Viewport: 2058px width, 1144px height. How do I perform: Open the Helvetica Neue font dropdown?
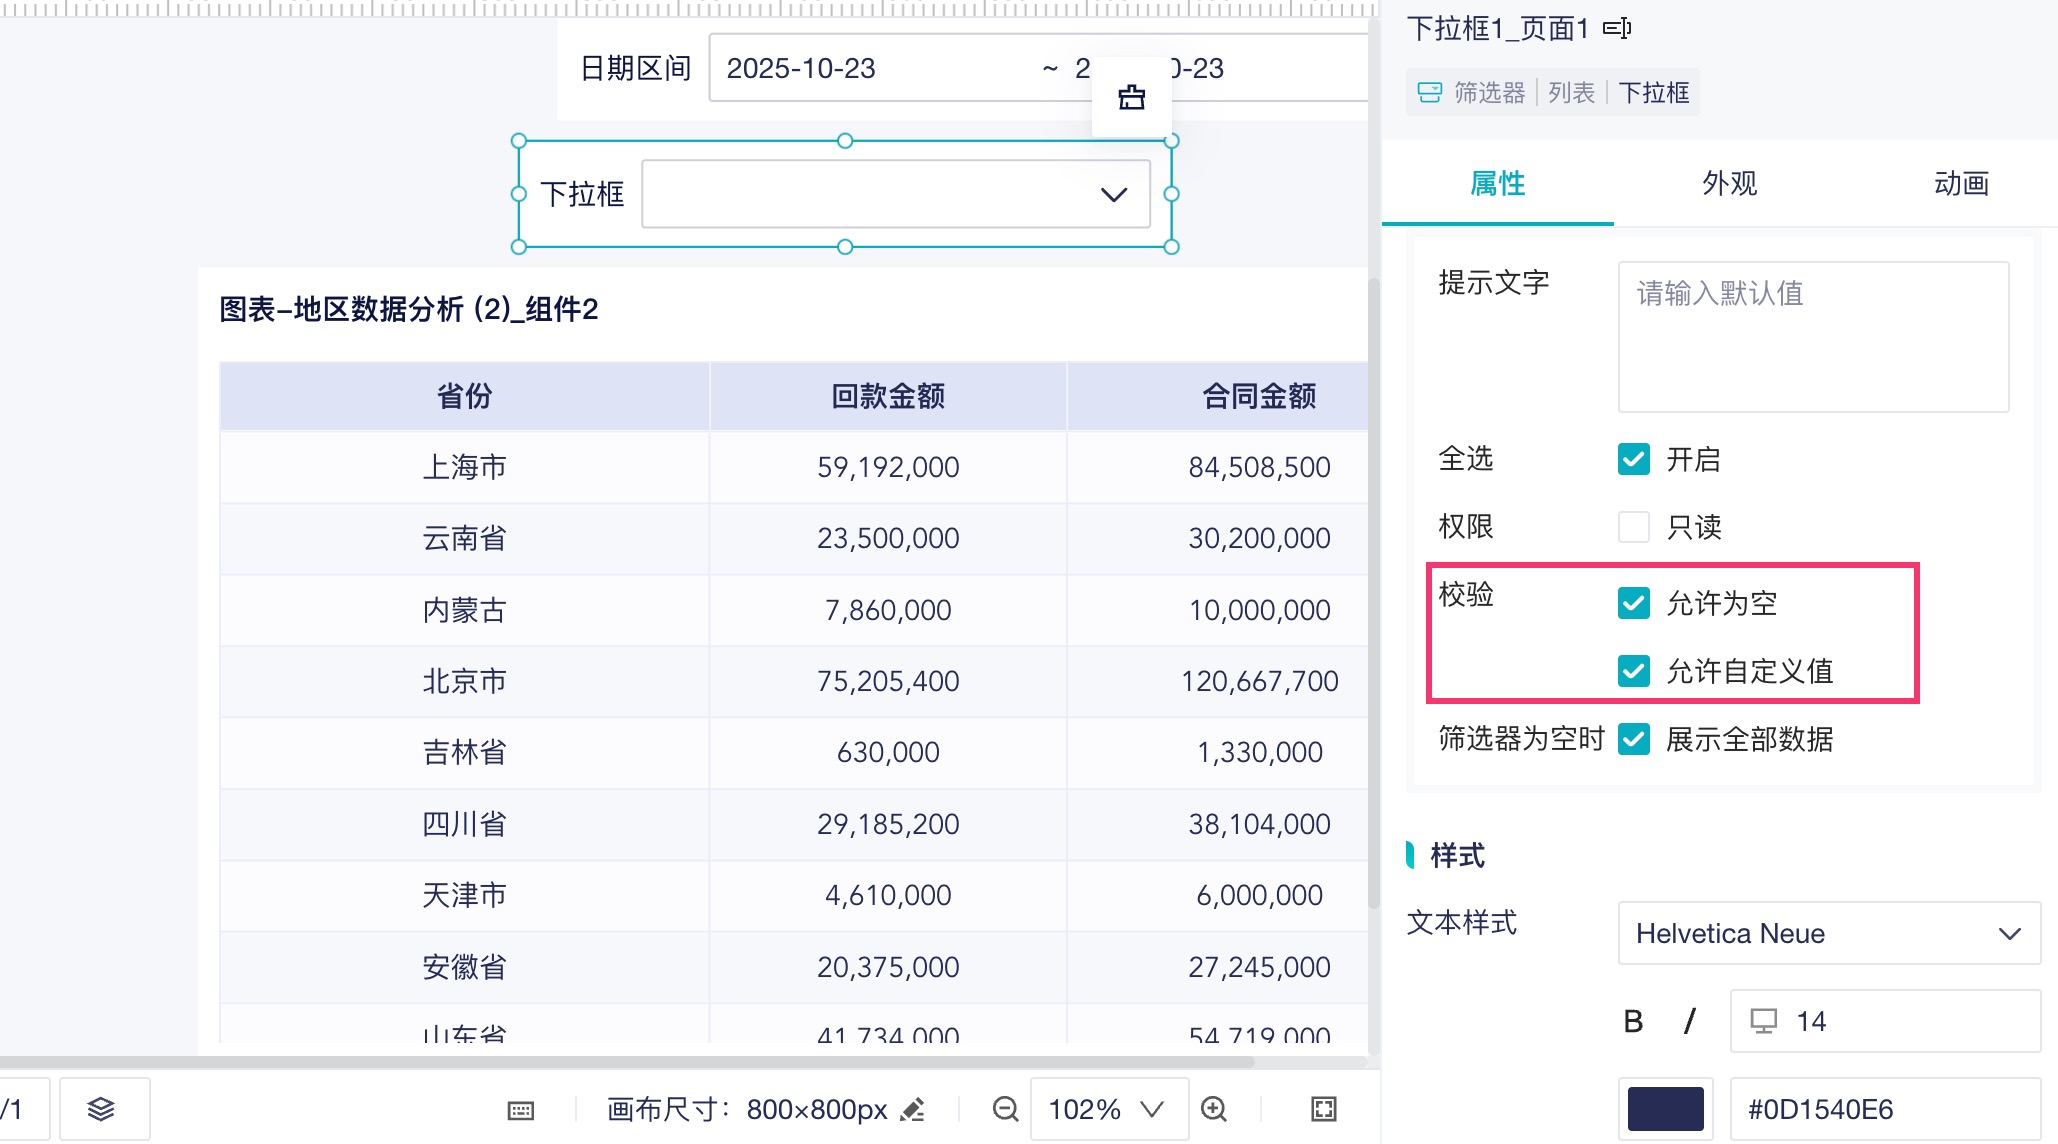coord(1828,933)
